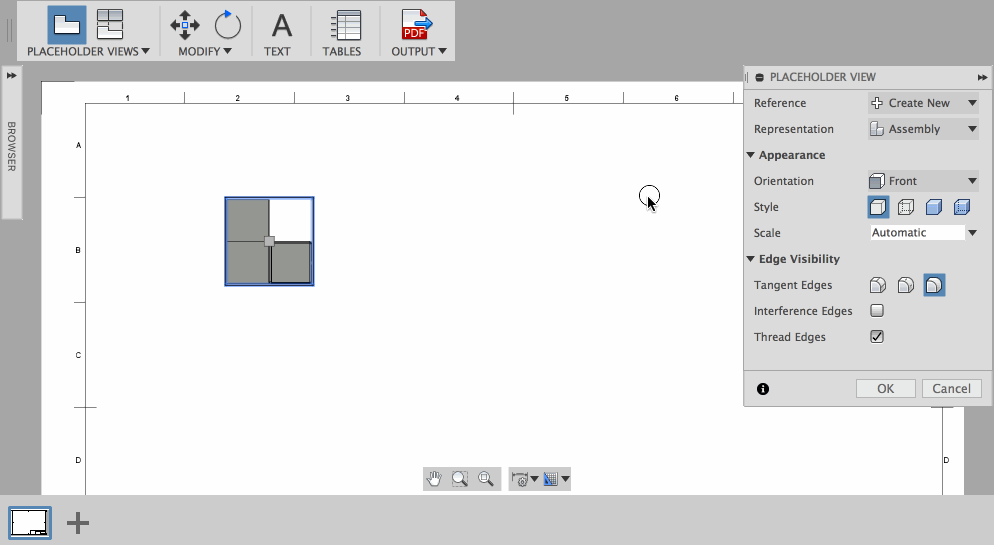Click the Scale Automatic input field

[x=917, y=233]
